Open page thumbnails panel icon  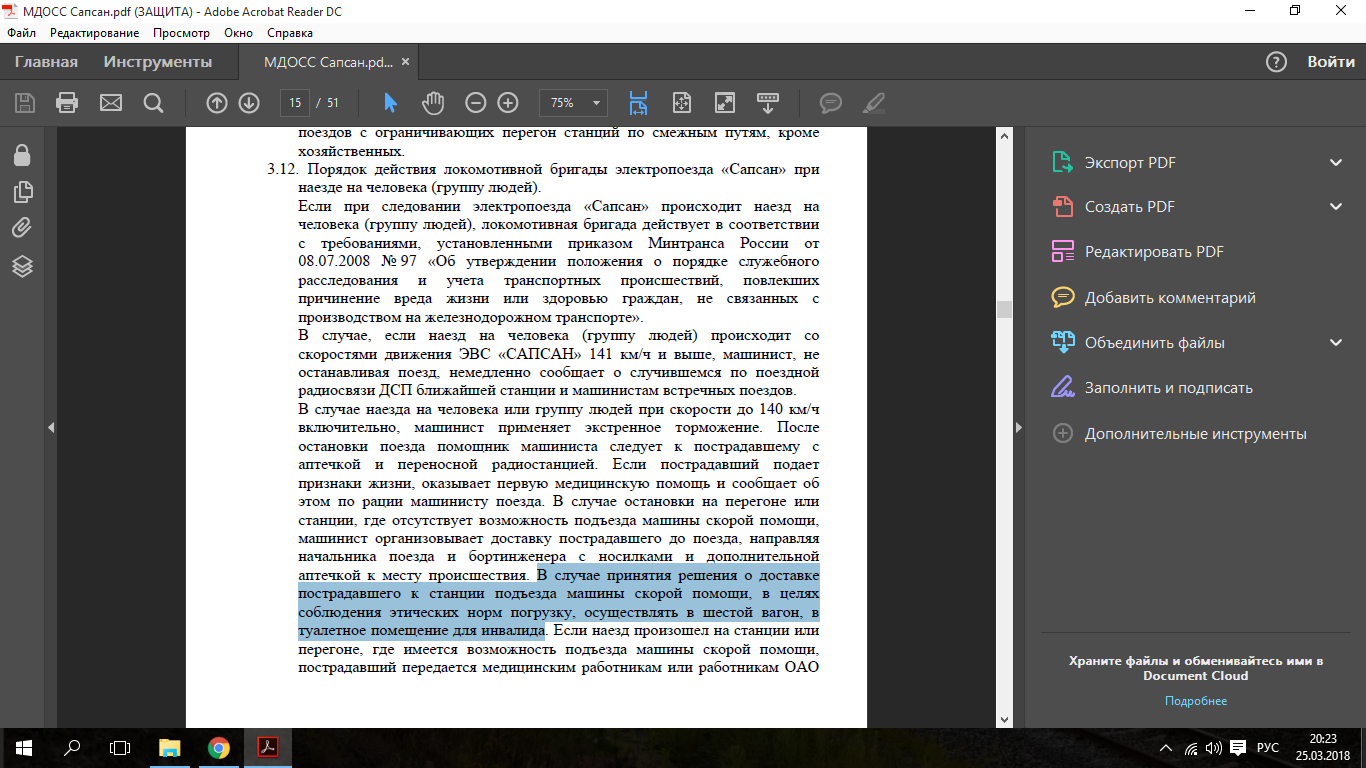coord(22,192)
